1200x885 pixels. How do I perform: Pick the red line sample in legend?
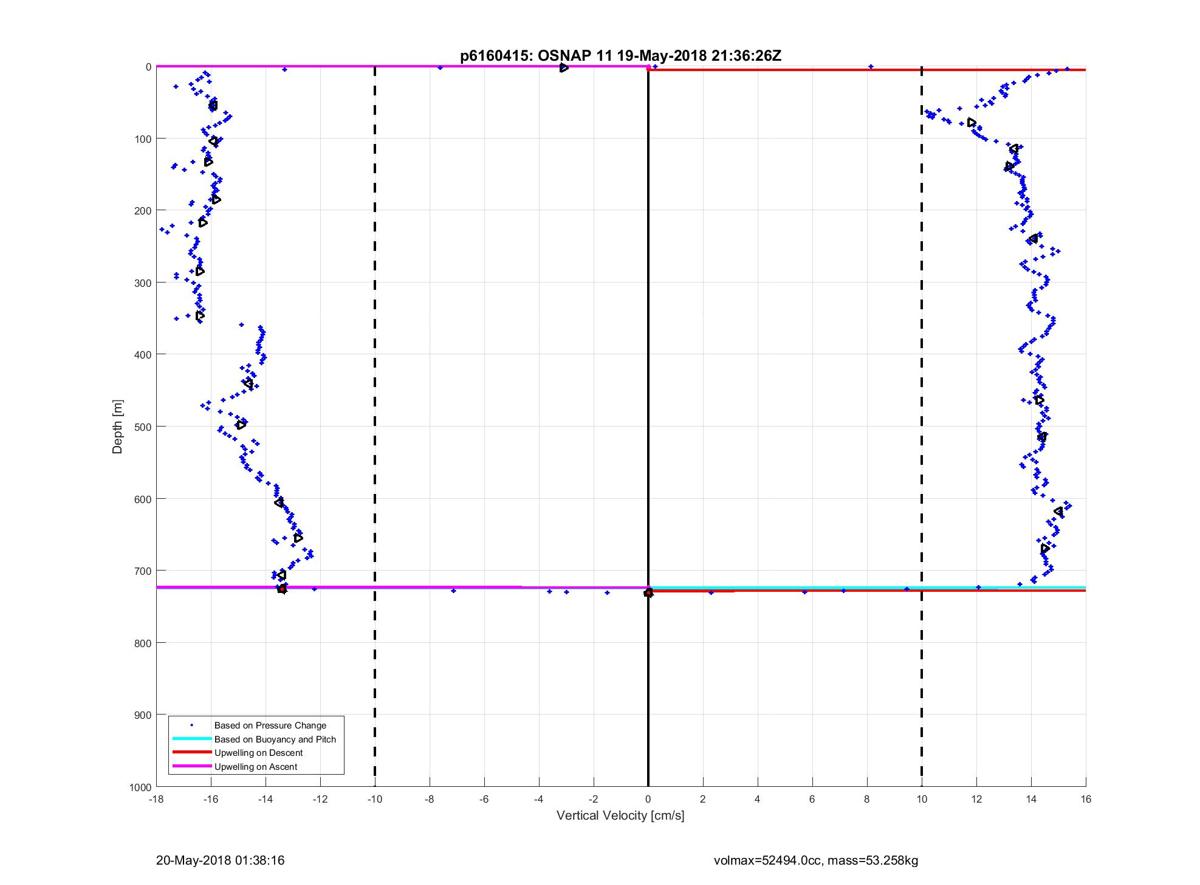pyautogui.click(x=191, y=752)
